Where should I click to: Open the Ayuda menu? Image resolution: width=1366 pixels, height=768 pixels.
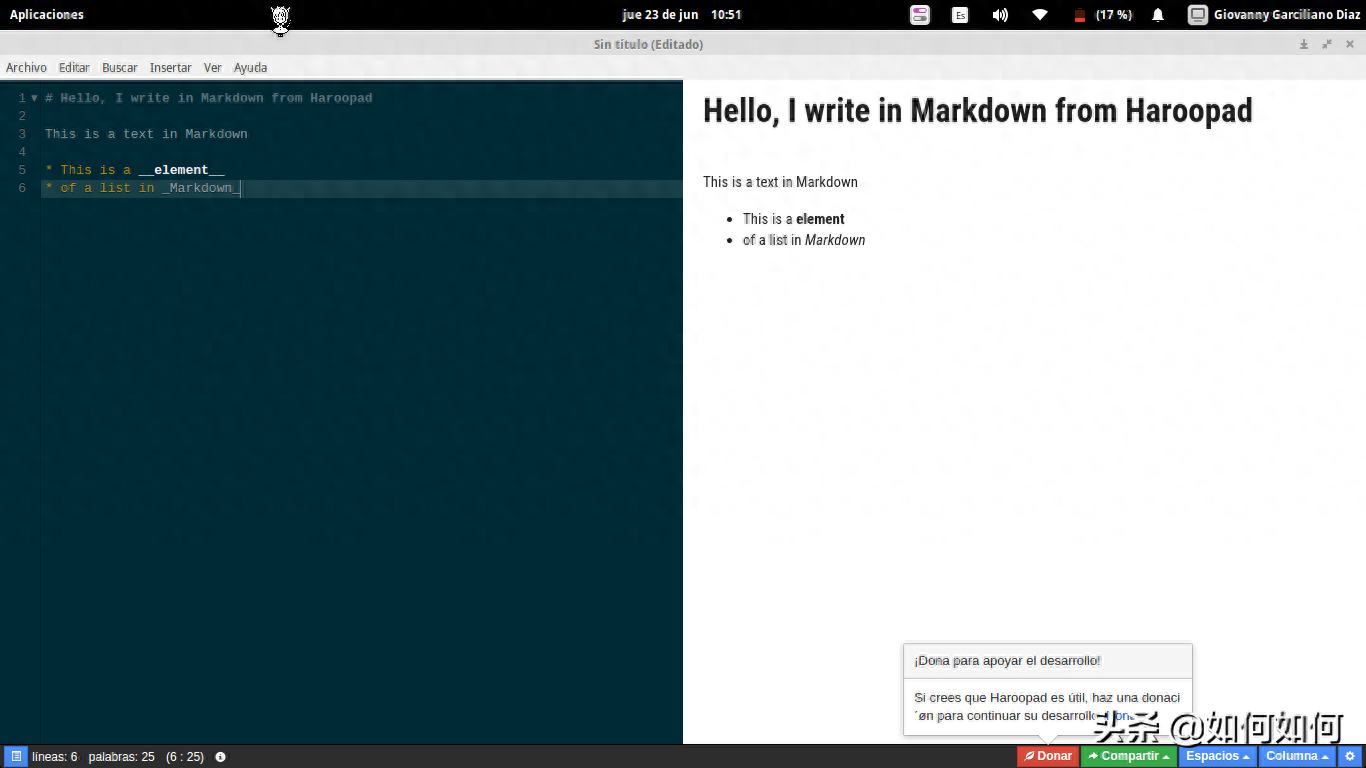point(251,67)
